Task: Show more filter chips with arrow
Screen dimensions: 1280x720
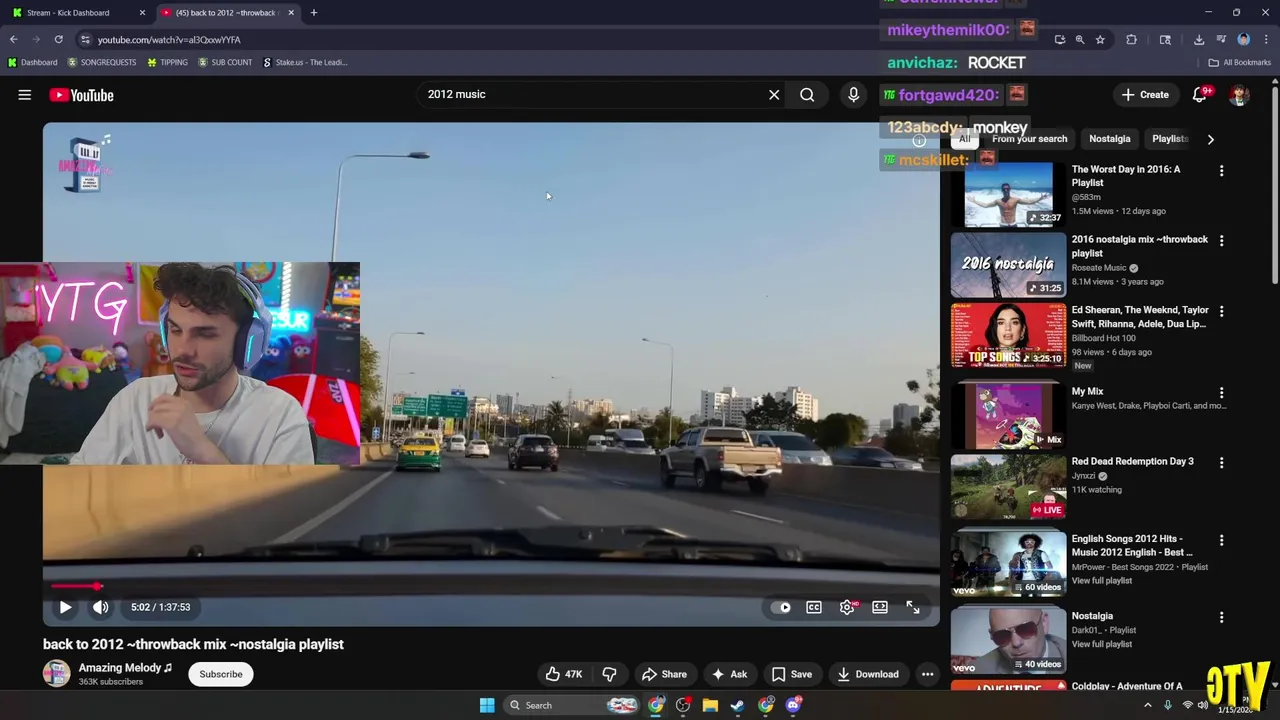Action: 1210,139
